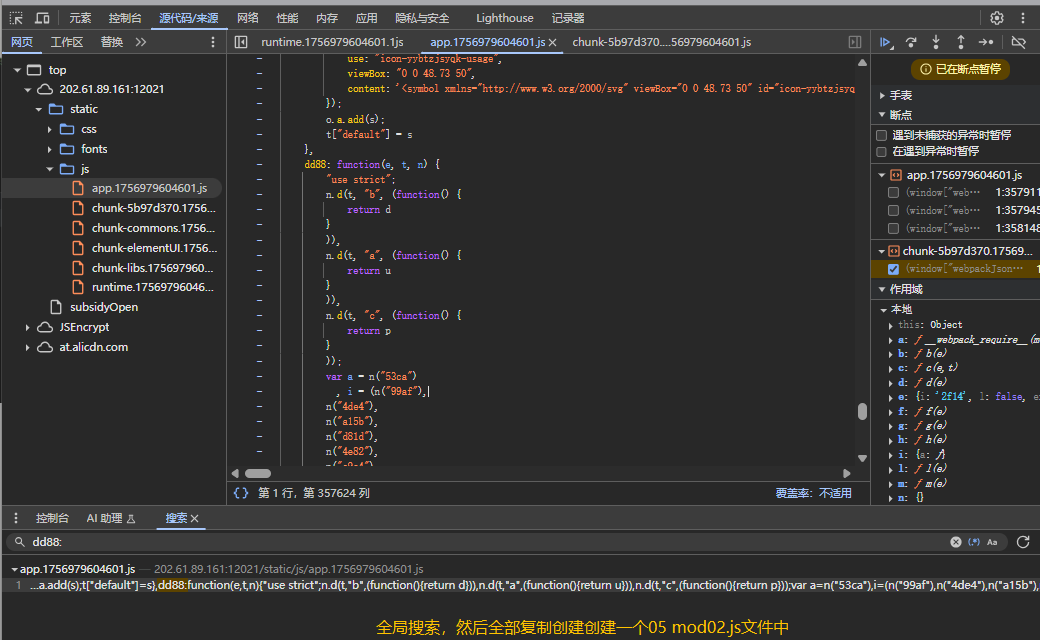Step into next function call
The image size is (1040, 640).
(936, 42)
